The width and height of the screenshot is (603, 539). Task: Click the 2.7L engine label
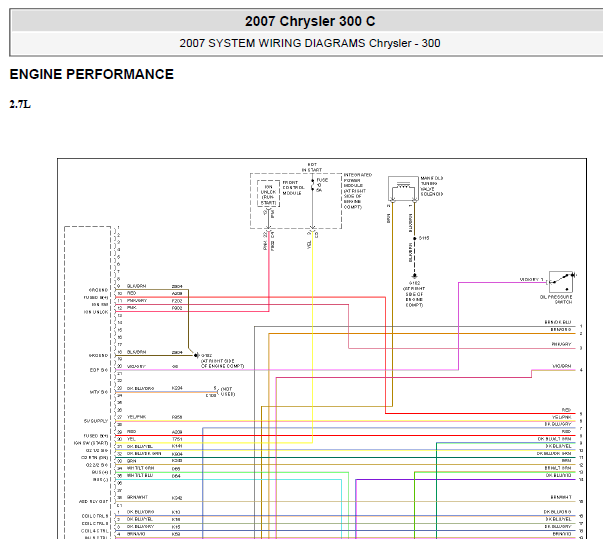20,104
